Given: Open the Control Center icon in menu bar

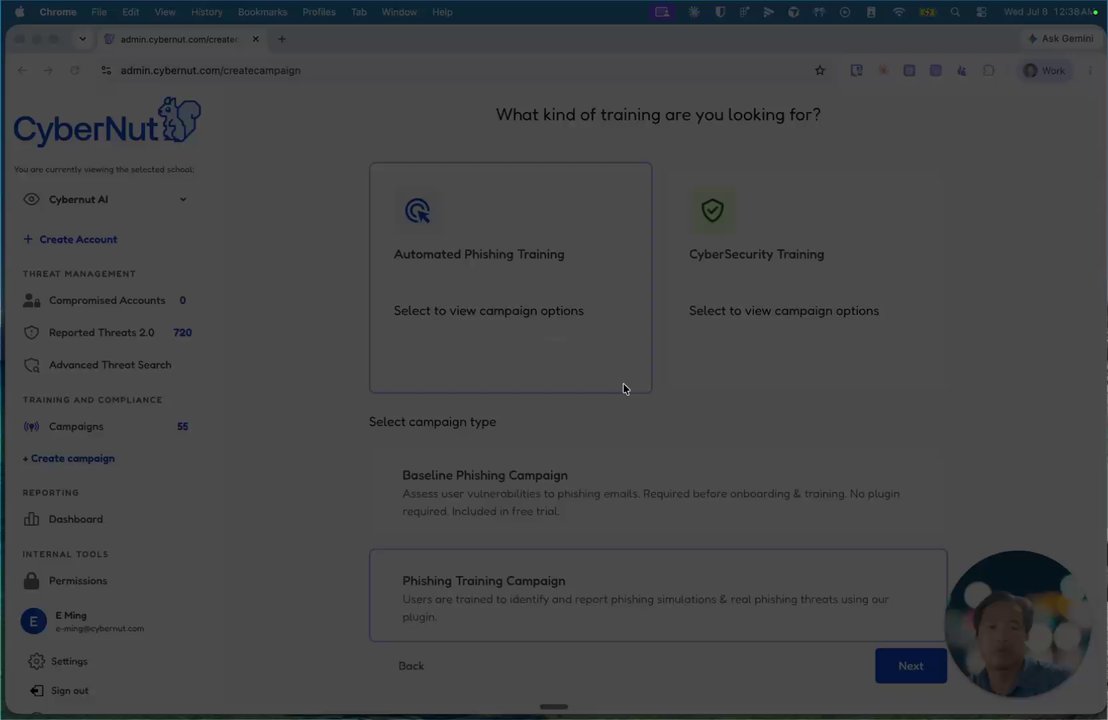Looking at the screenshot, I should [x=982, y=12].
